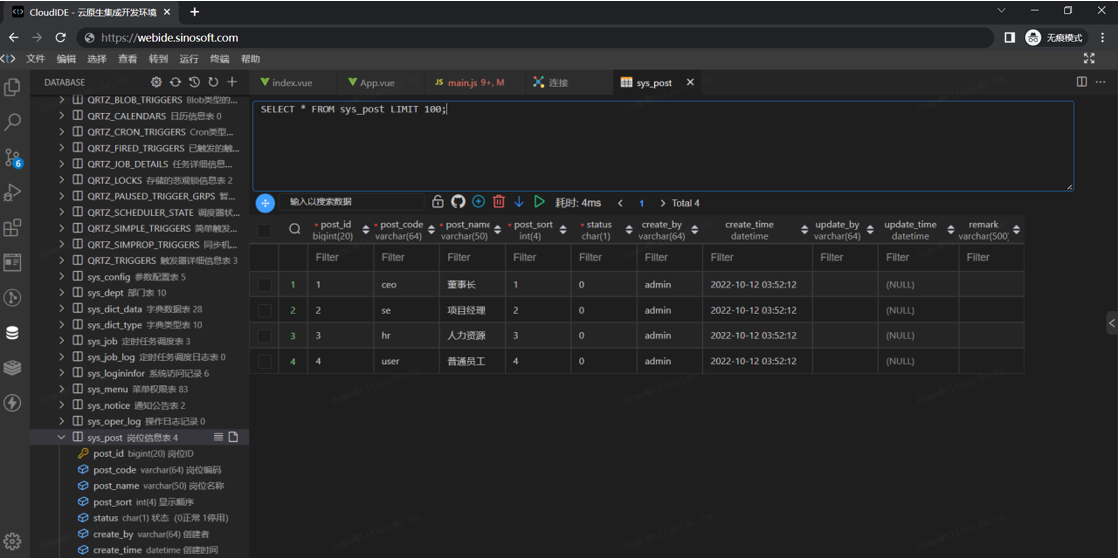Select the checkbox for the hr row
Image resolution: width=1119 pixels, height=558 pixels.
pos(264,336)
